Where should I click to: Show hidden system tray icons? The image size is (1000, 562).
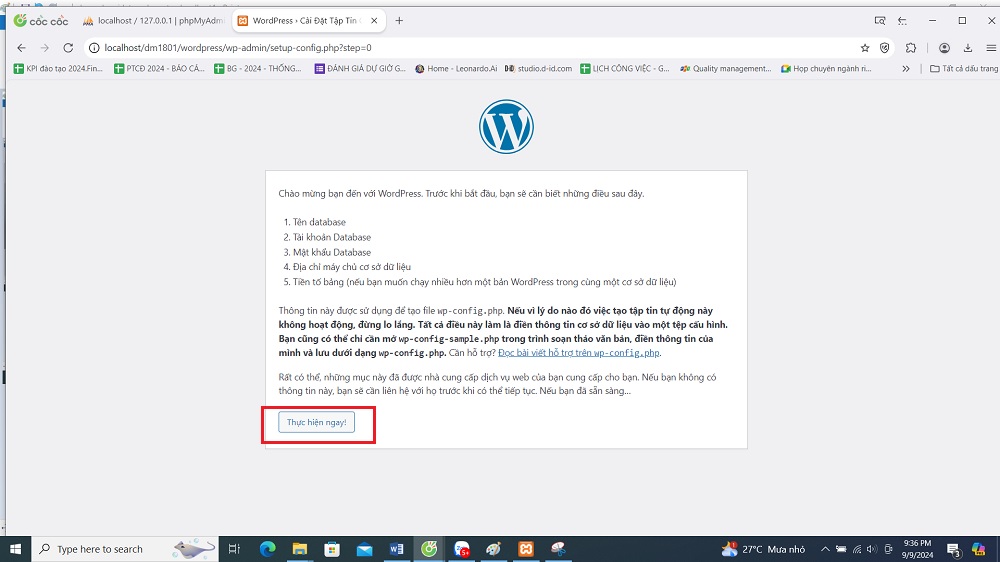[825, 549]
